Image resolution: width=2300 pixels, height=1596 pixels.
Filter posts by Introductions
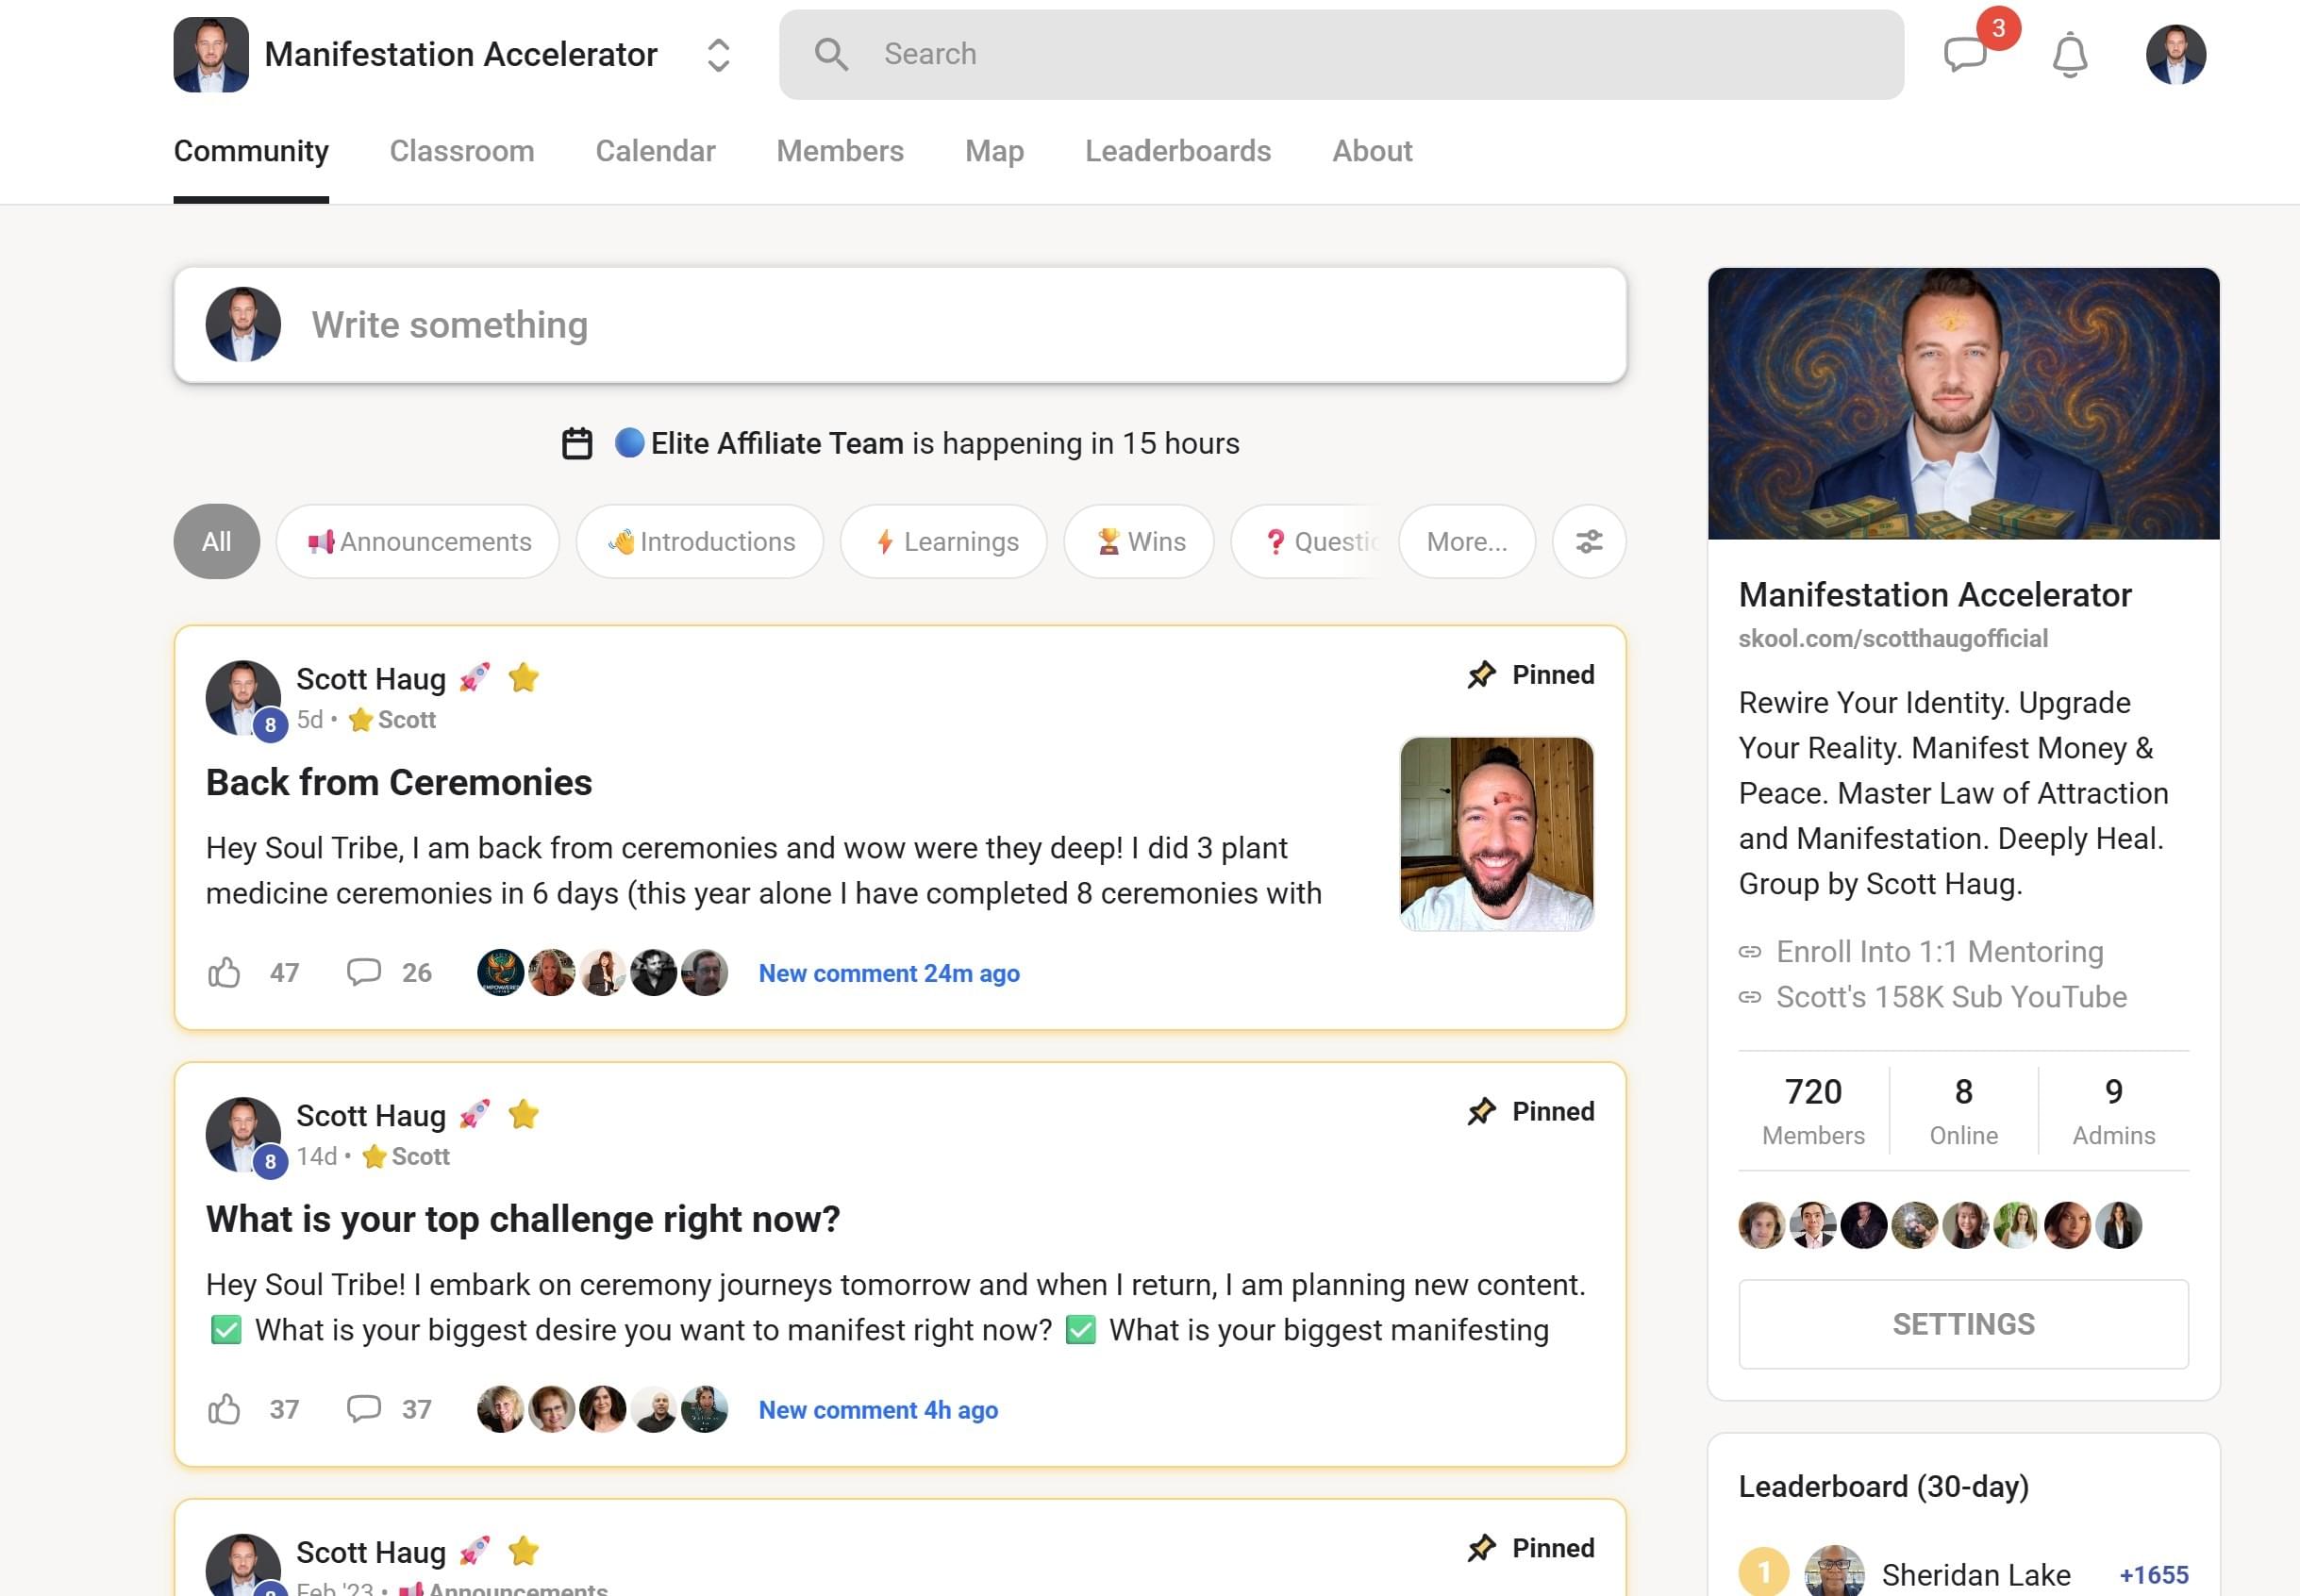pyautogui.click(x=700, y=541)
